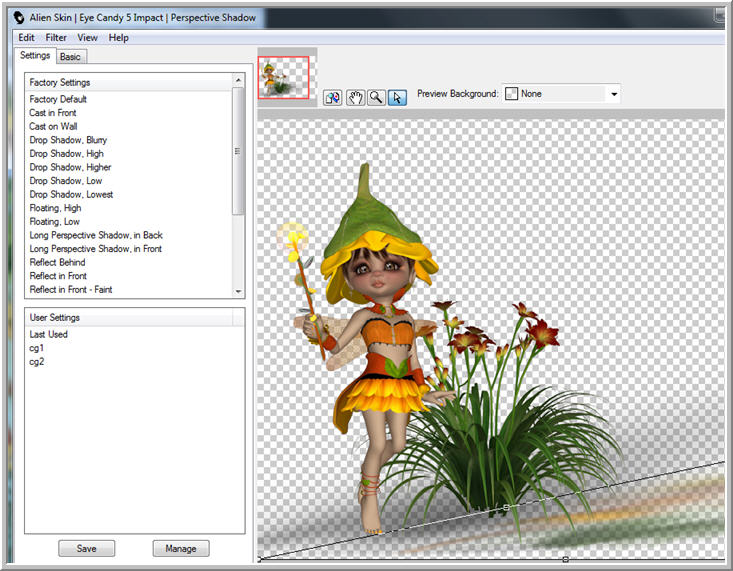Click the Save button
The image size is (733, 571).
pyautogui.click(x=86, y=548)
